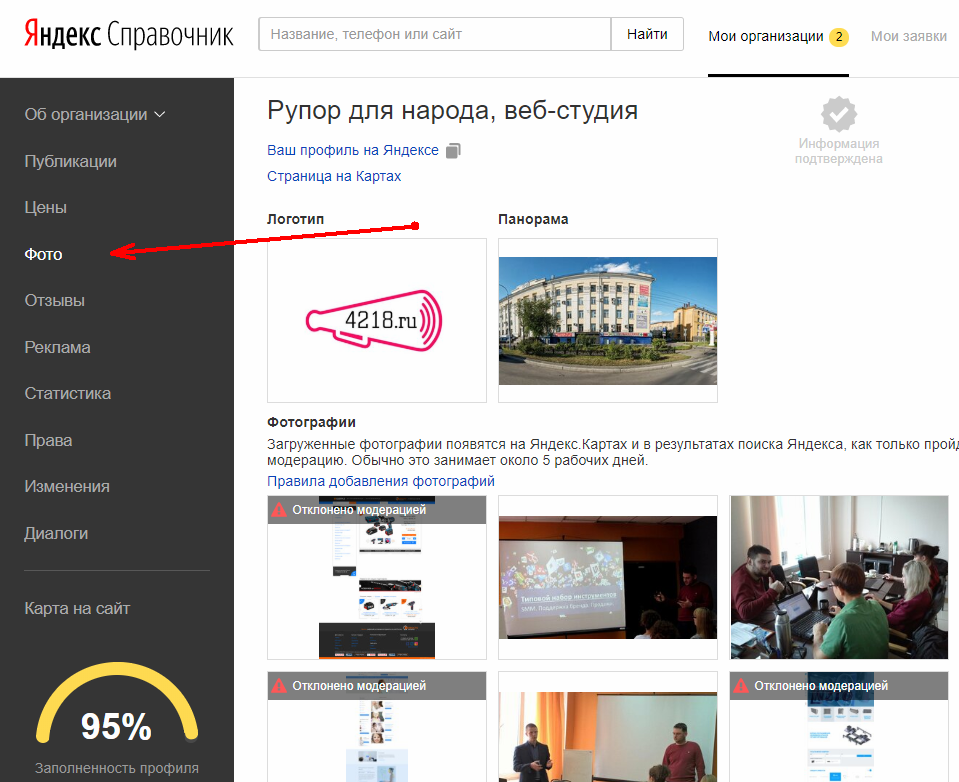
Task: Click the warning triangle on first rejected photo
Action: pyautogui.click(x=280, y=510)
